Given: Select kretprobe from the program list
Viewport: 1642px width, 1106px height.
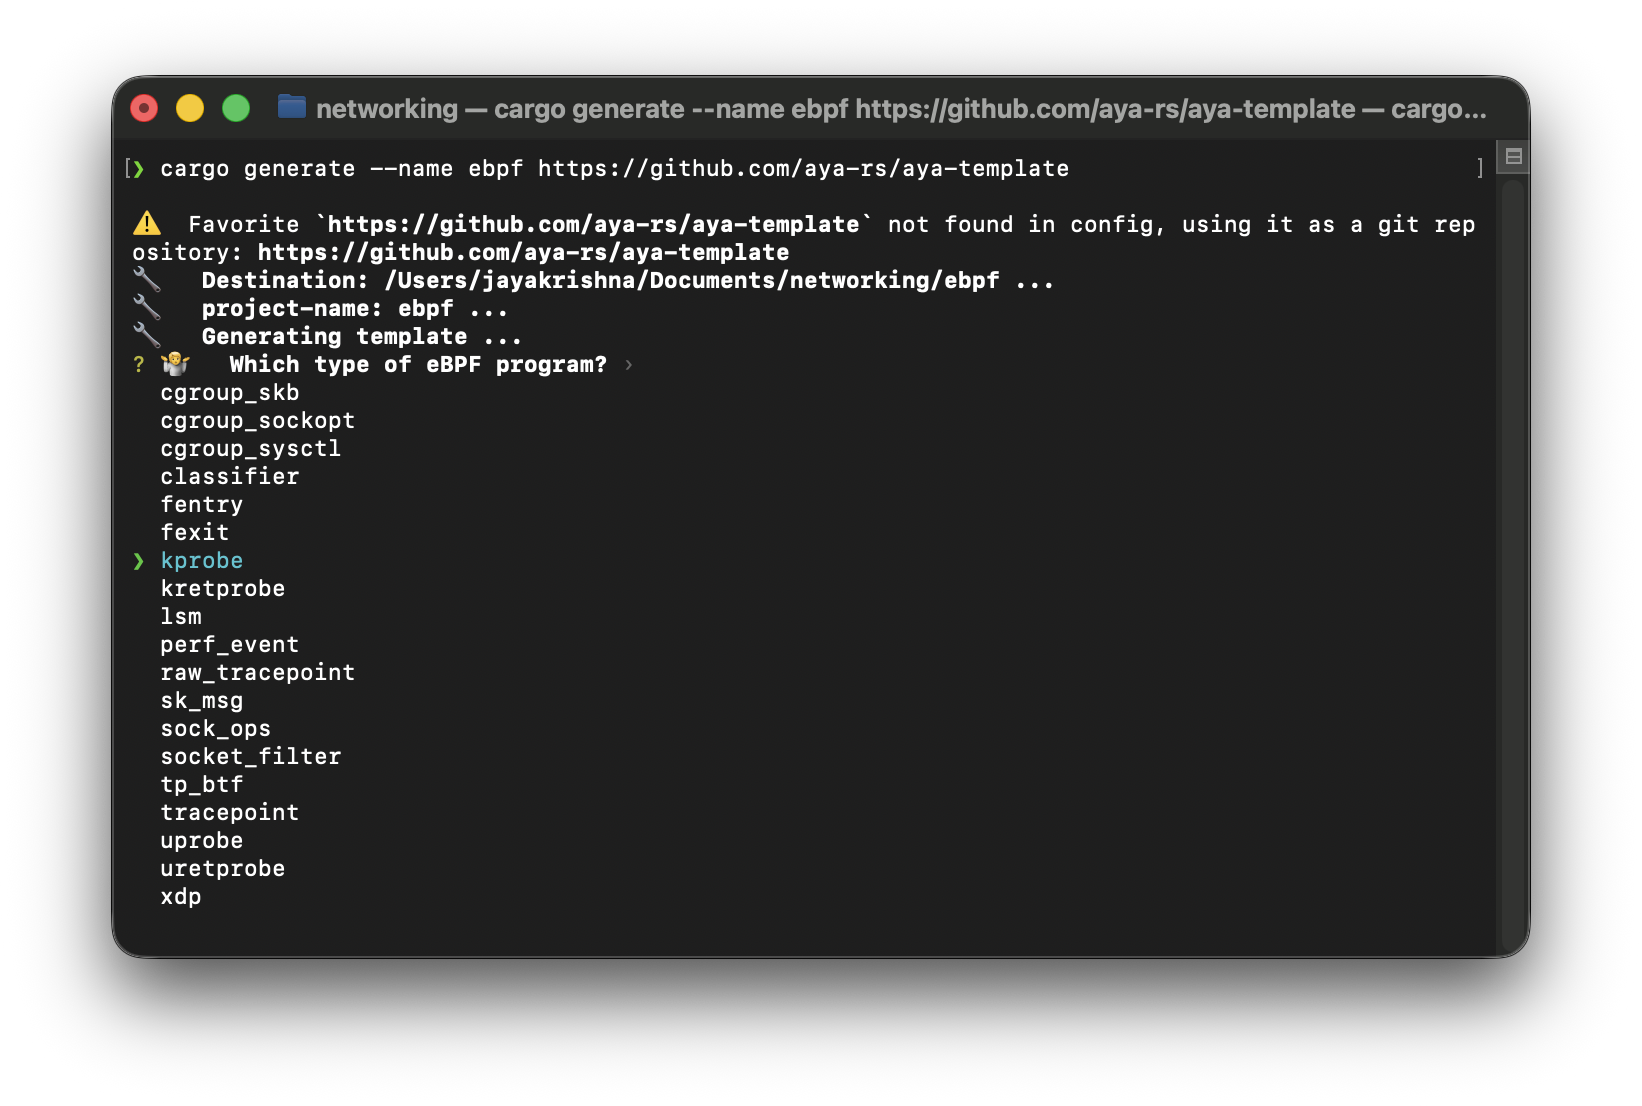Looking at the screenshot, I should click(222, 588).
